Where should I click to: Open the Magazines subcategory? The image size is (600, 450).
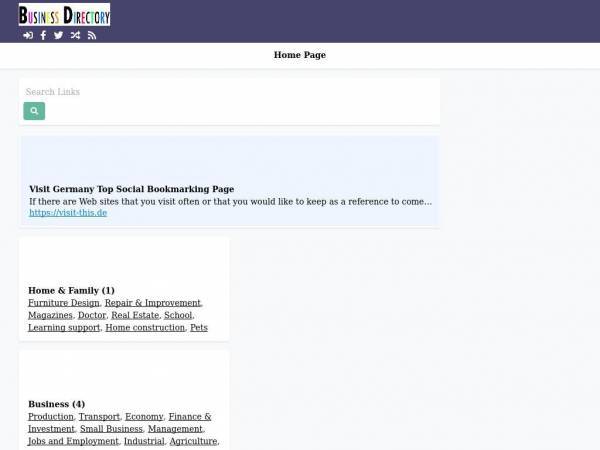click(x=50, y=315)
